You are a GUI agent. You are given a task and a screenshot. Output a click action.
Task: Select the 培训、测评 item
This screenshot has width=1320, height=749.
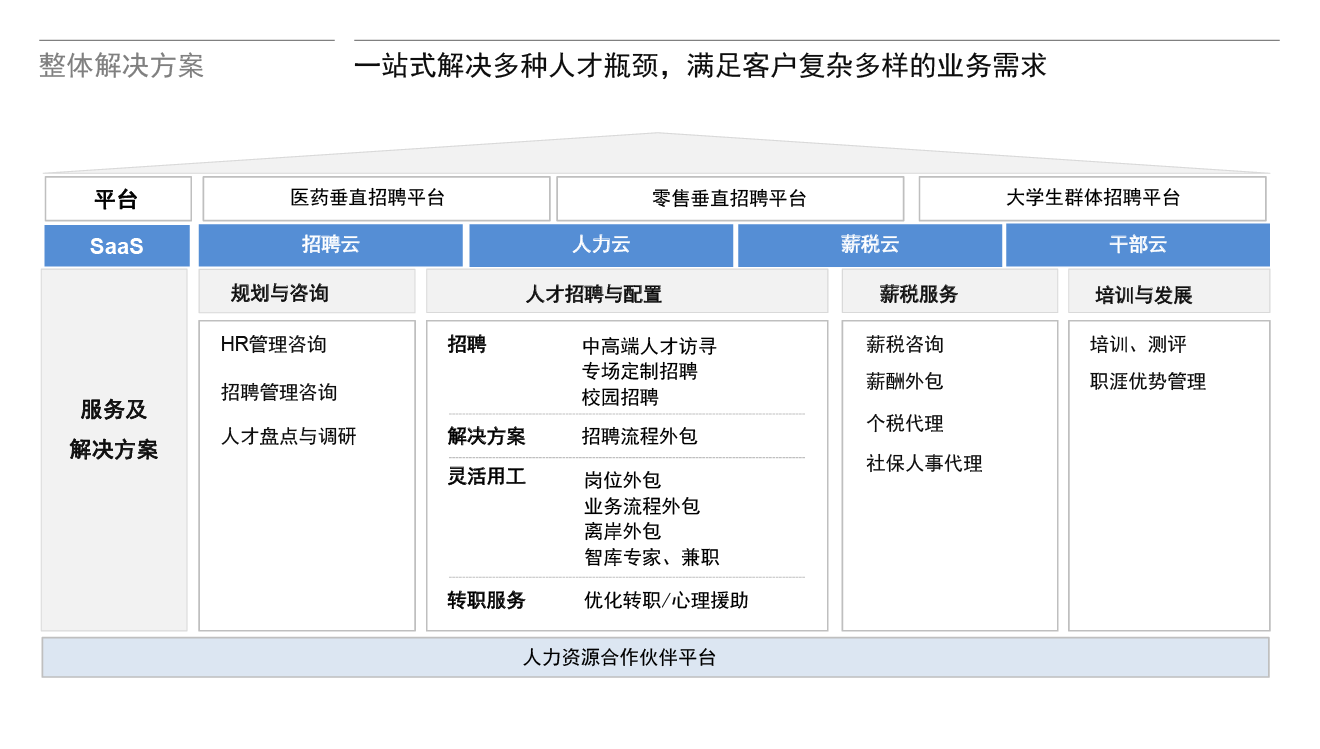pos(1138,345)
